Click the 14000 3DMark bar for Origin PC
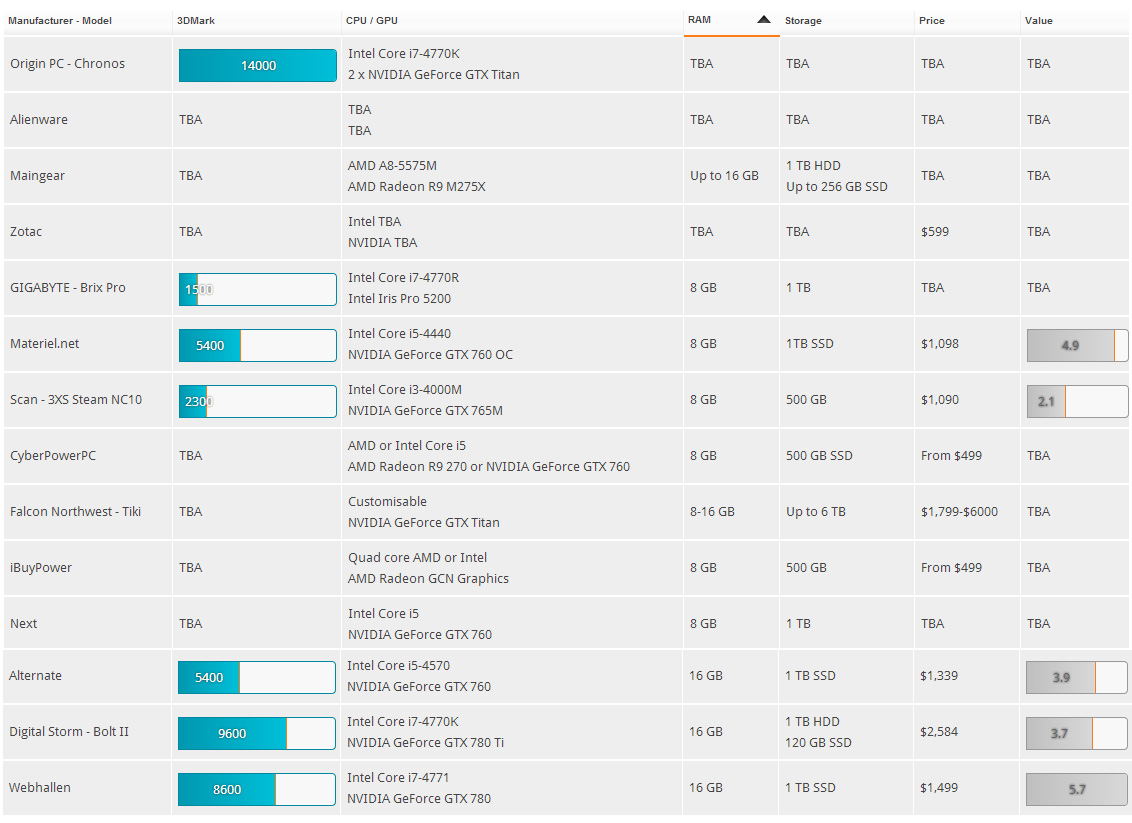The image size is (1132, 823). (258, 66)
